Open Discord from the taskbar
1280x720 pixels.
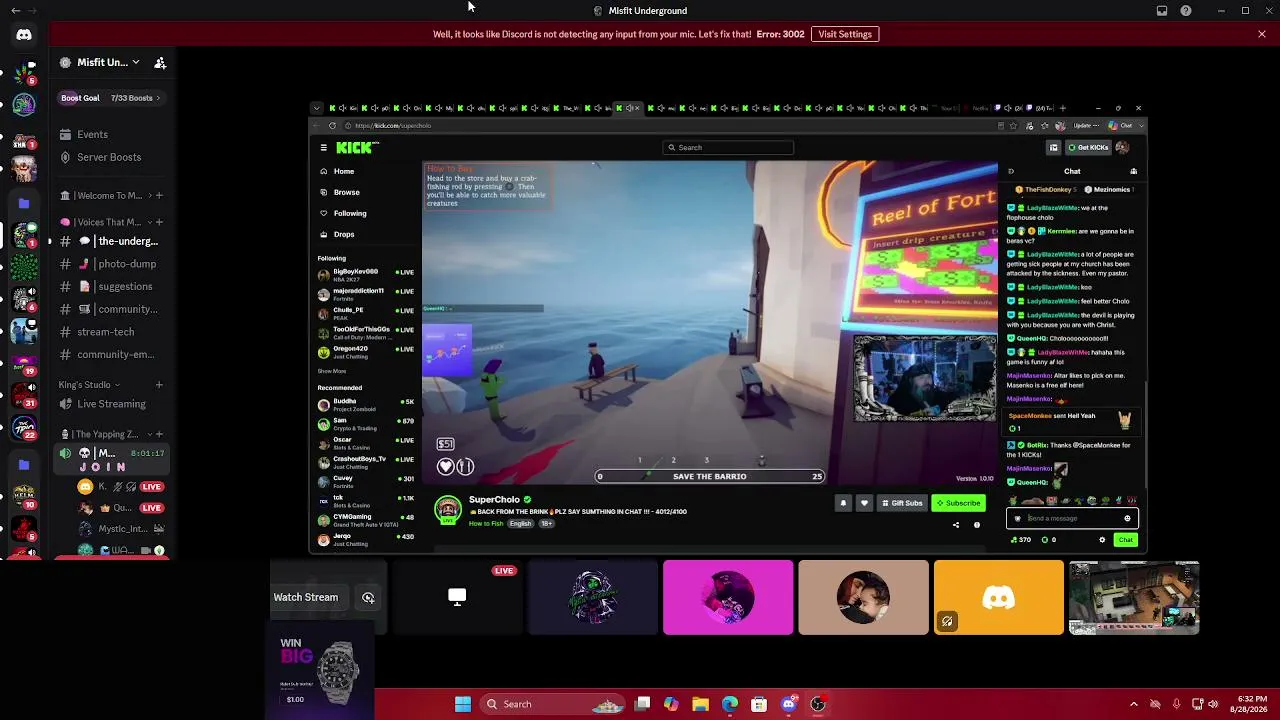pyautogui.click(x=789, y=704)
